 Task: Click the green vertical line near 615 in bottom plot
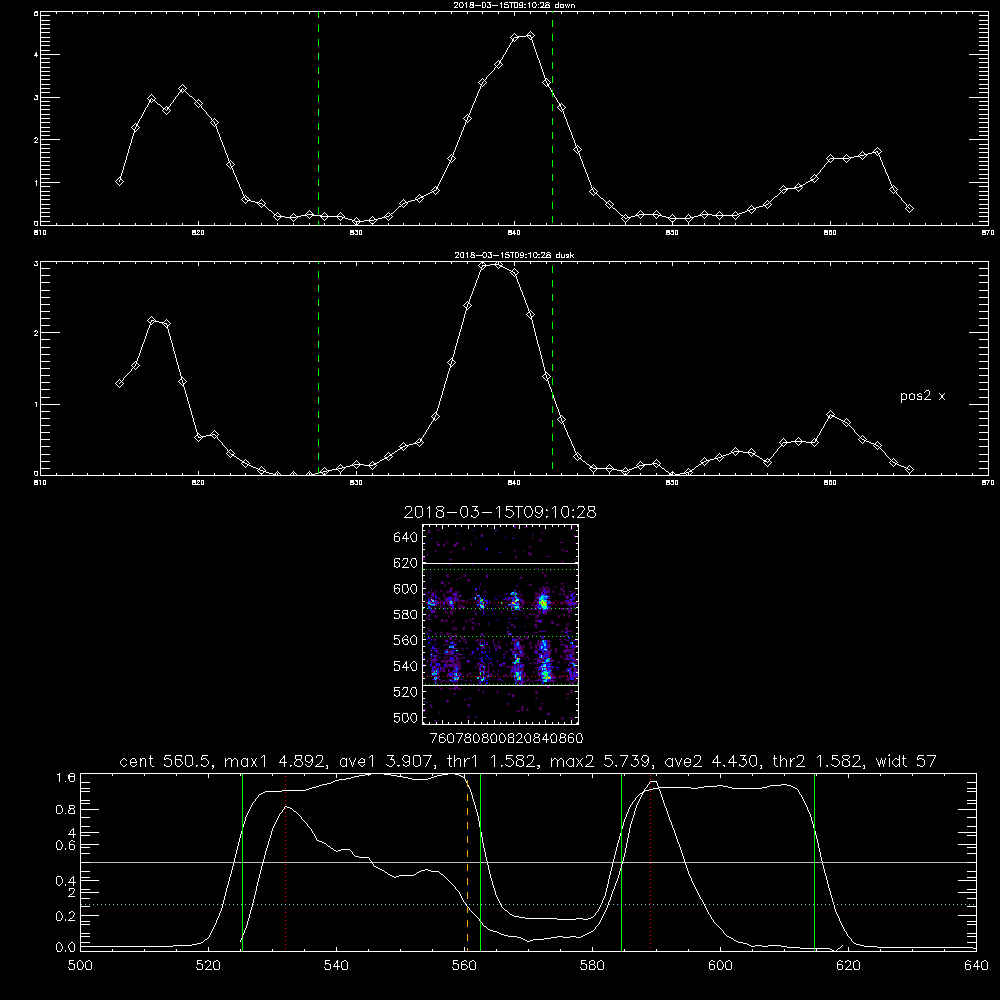[x=814, y=862]
